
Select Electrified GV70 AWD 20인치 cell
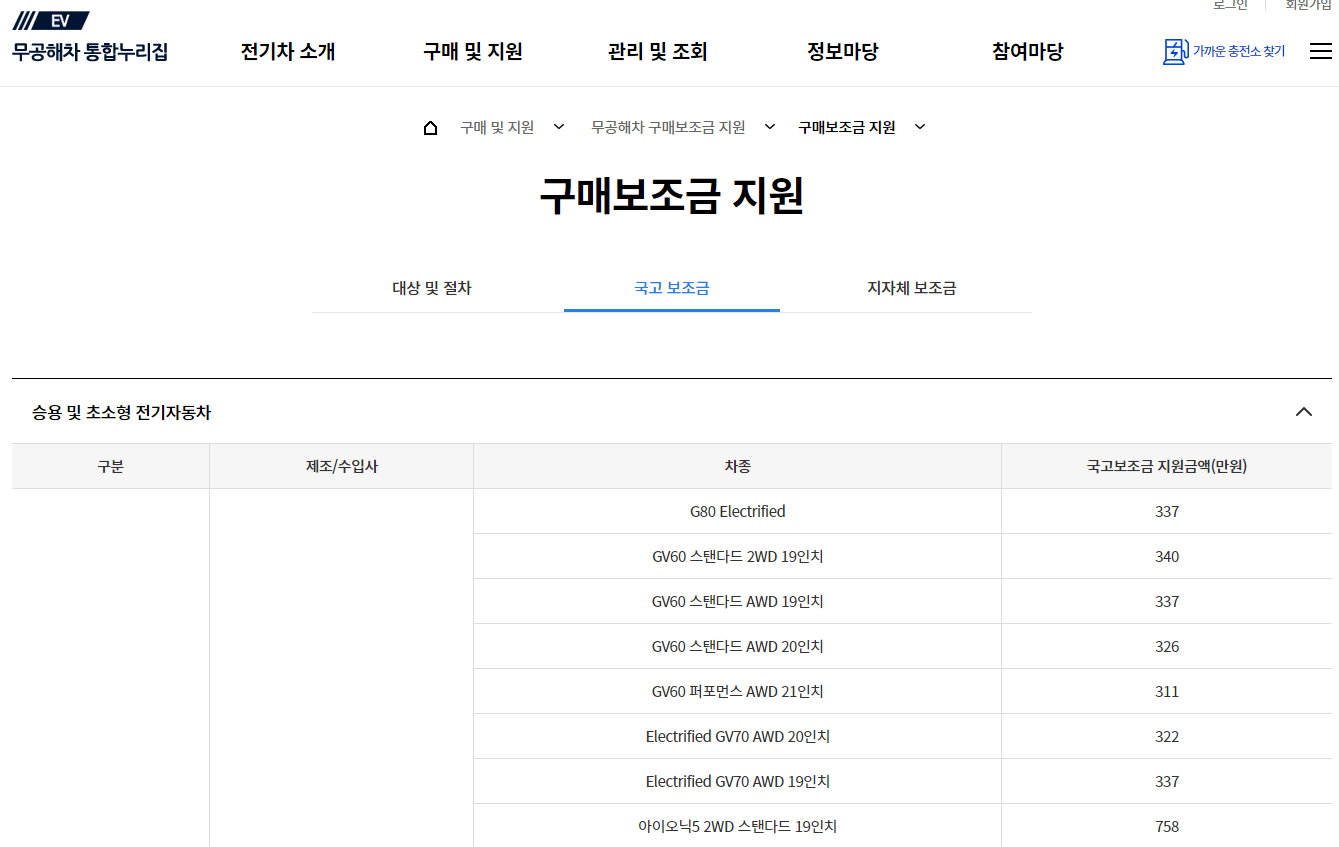click(738, 736)
